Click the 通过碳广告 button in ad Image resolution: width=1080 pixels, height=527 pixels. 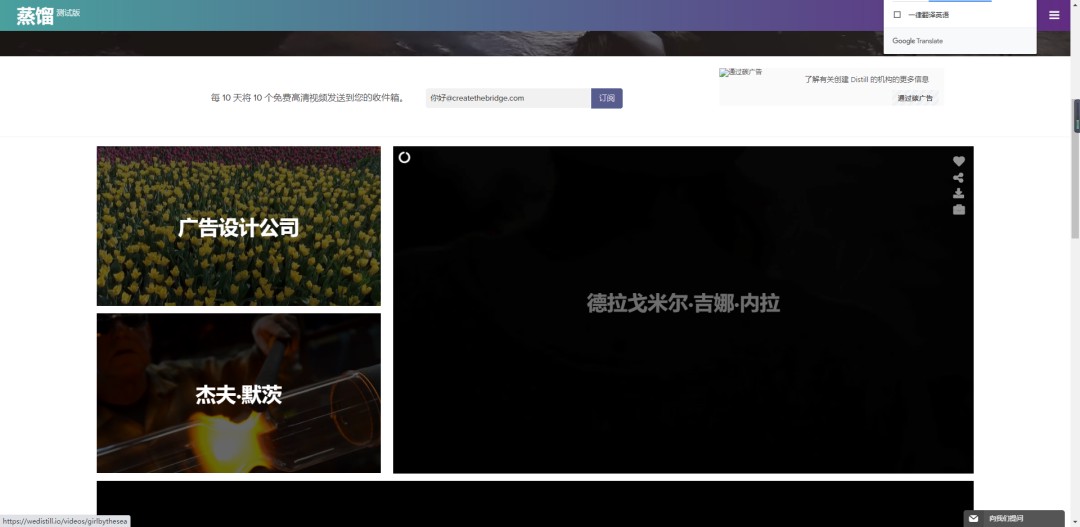coord(915,98)
